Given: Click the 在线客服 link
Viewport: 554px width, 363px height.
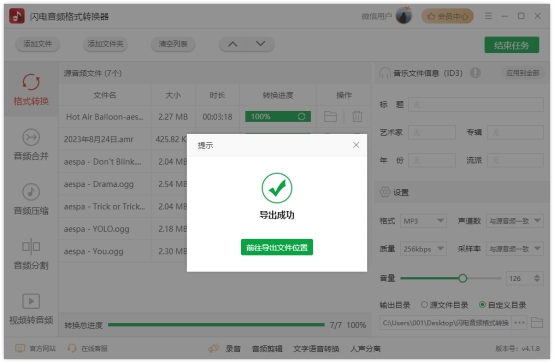Looking at the screenshot, I should (88, 349).
